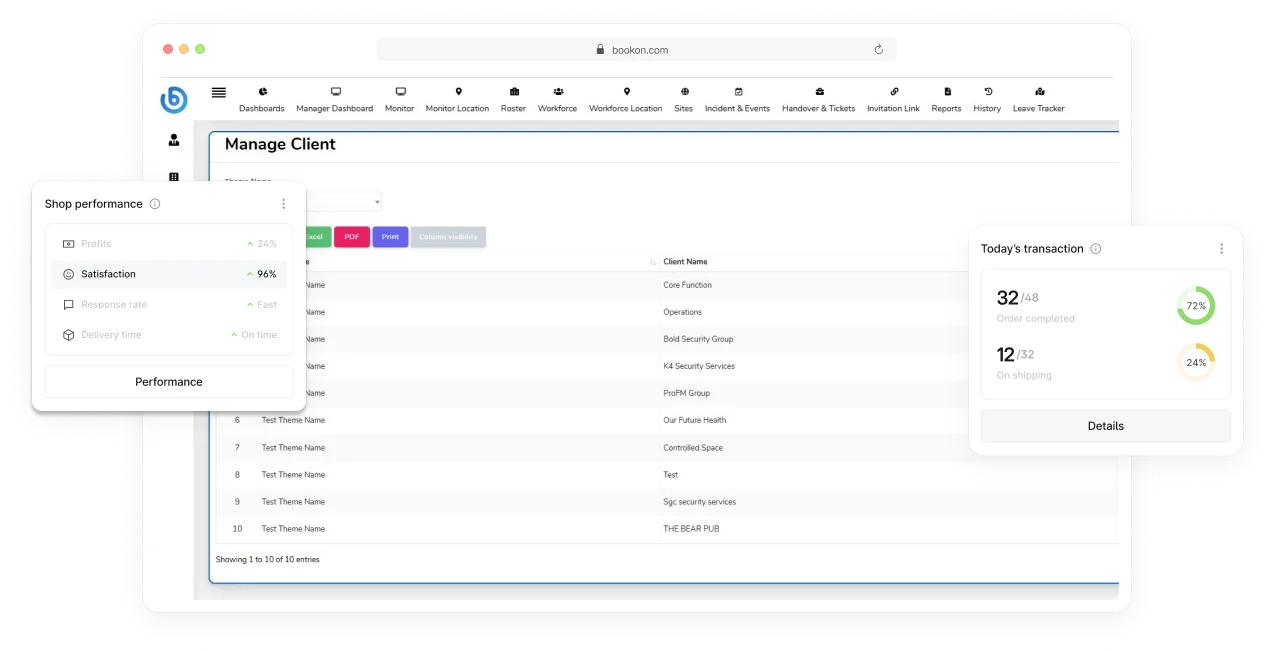The width and height of the screenshot is (1275, 652).
Task: Open Today's transaction three-dot menu
Action: click(1221, 249)
